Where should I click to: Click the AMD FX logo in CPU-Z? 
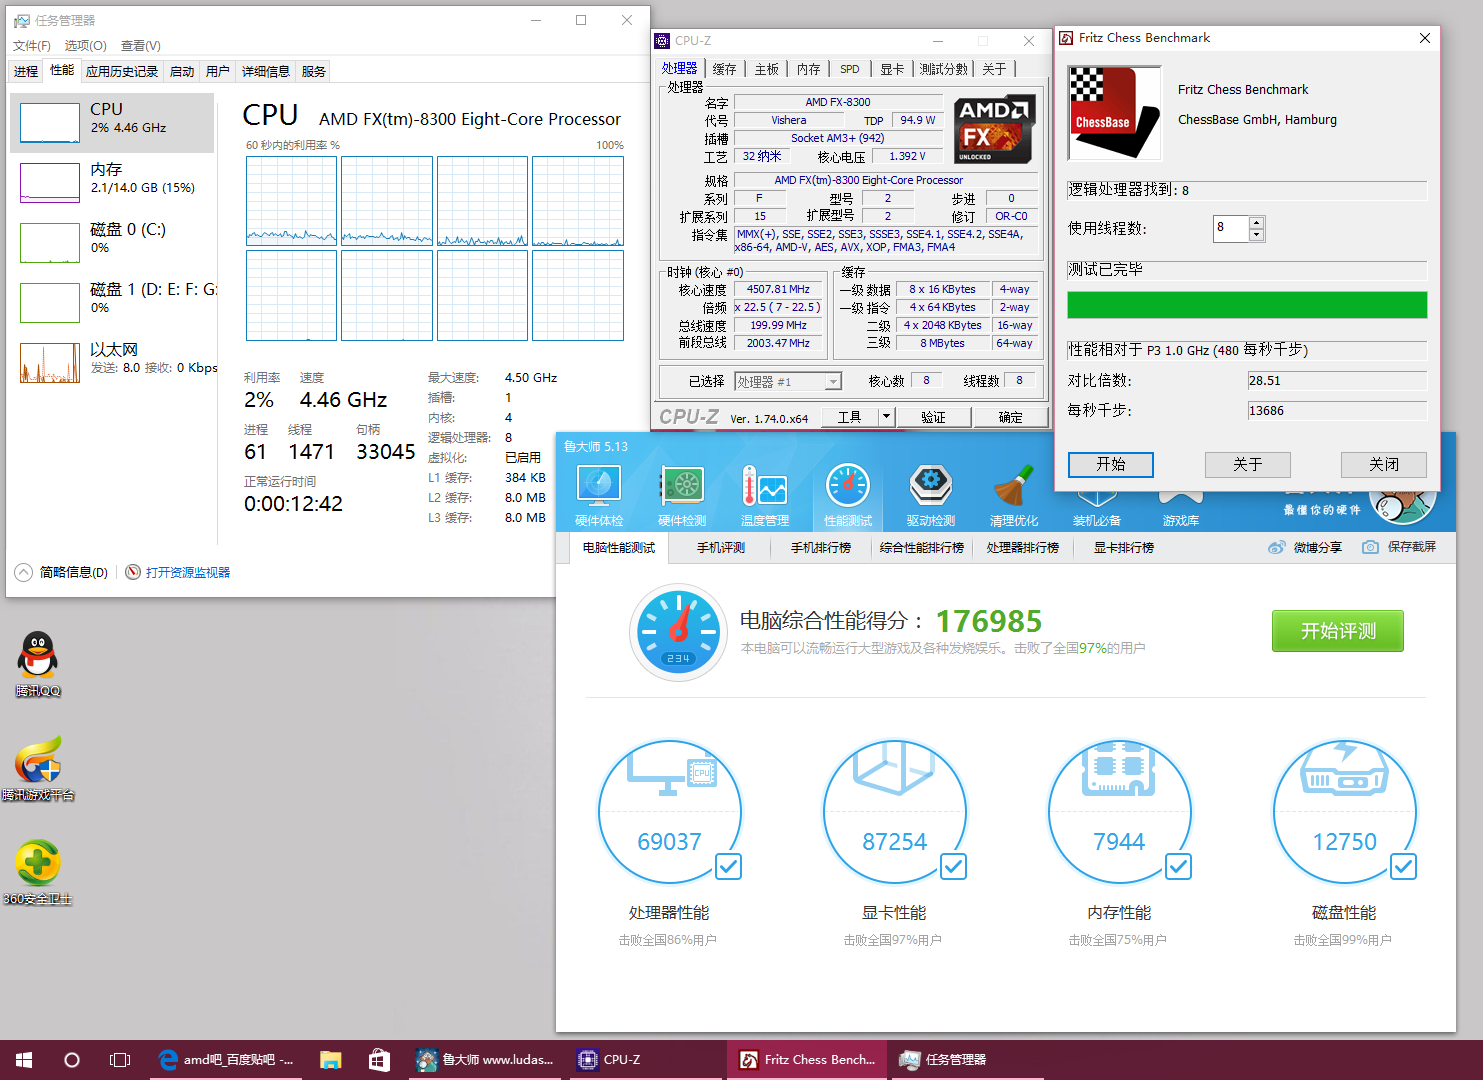point(993,130)
